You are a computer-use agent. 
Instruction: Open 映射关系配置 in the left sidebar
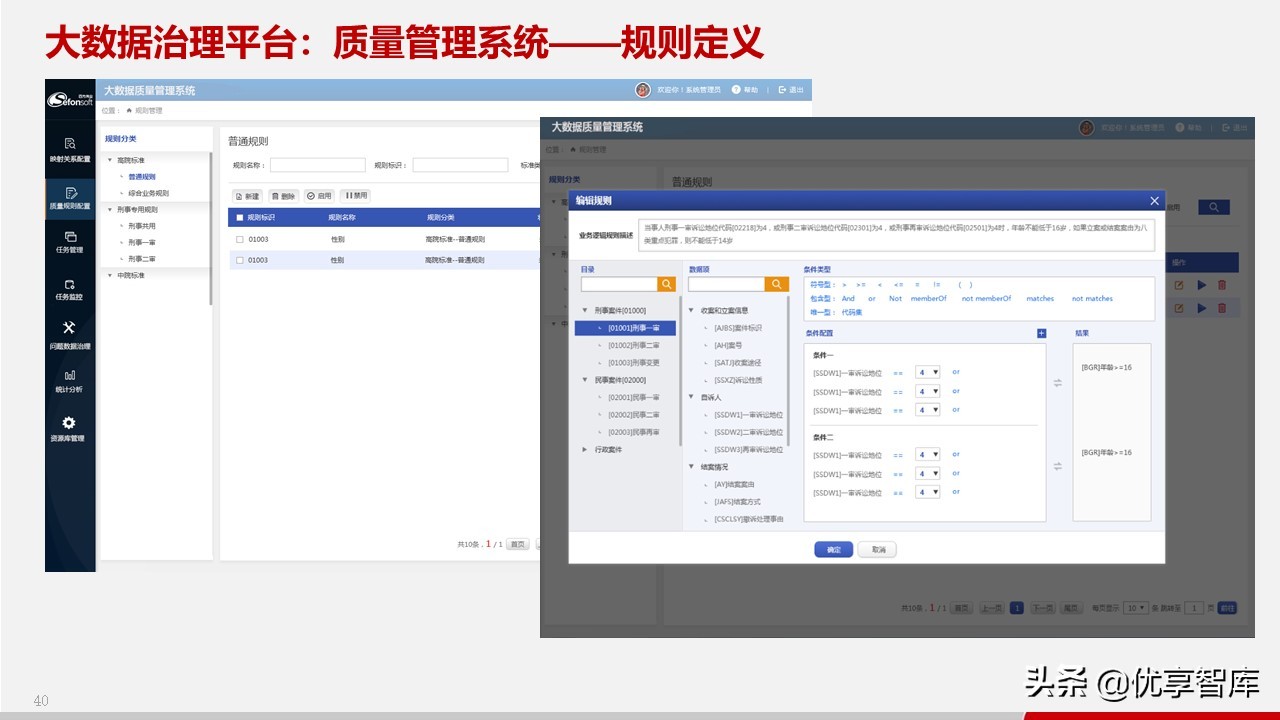click(x=69, y=150)
